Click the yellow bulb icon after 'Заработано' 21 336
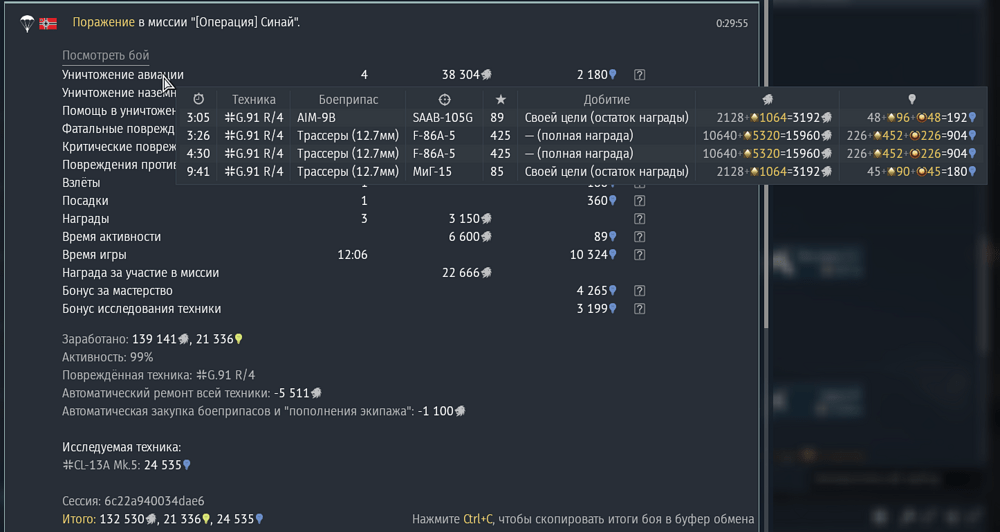Viewport: 1000px width, 532px height. click(x=239, y=339)
